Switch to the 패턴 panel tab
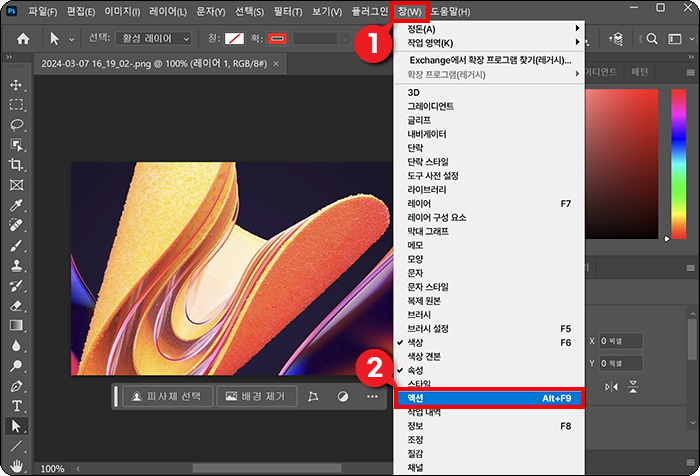The image size is (700, 476). click(639, 72)
